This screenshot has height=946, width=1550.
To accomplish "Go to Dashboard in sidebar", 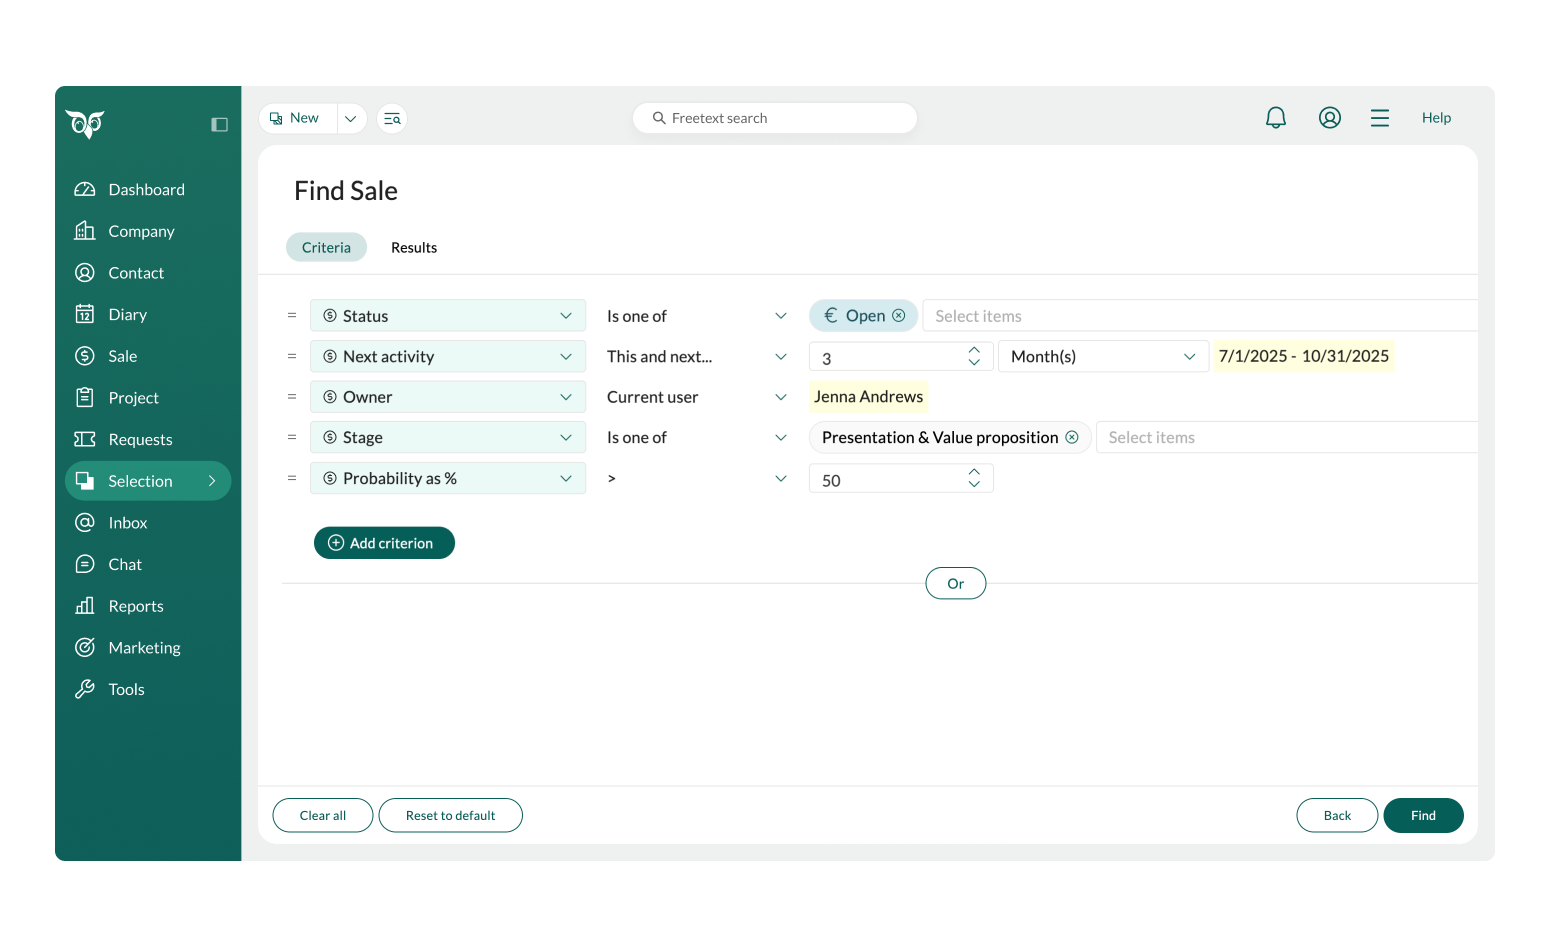I will [146, 190].
